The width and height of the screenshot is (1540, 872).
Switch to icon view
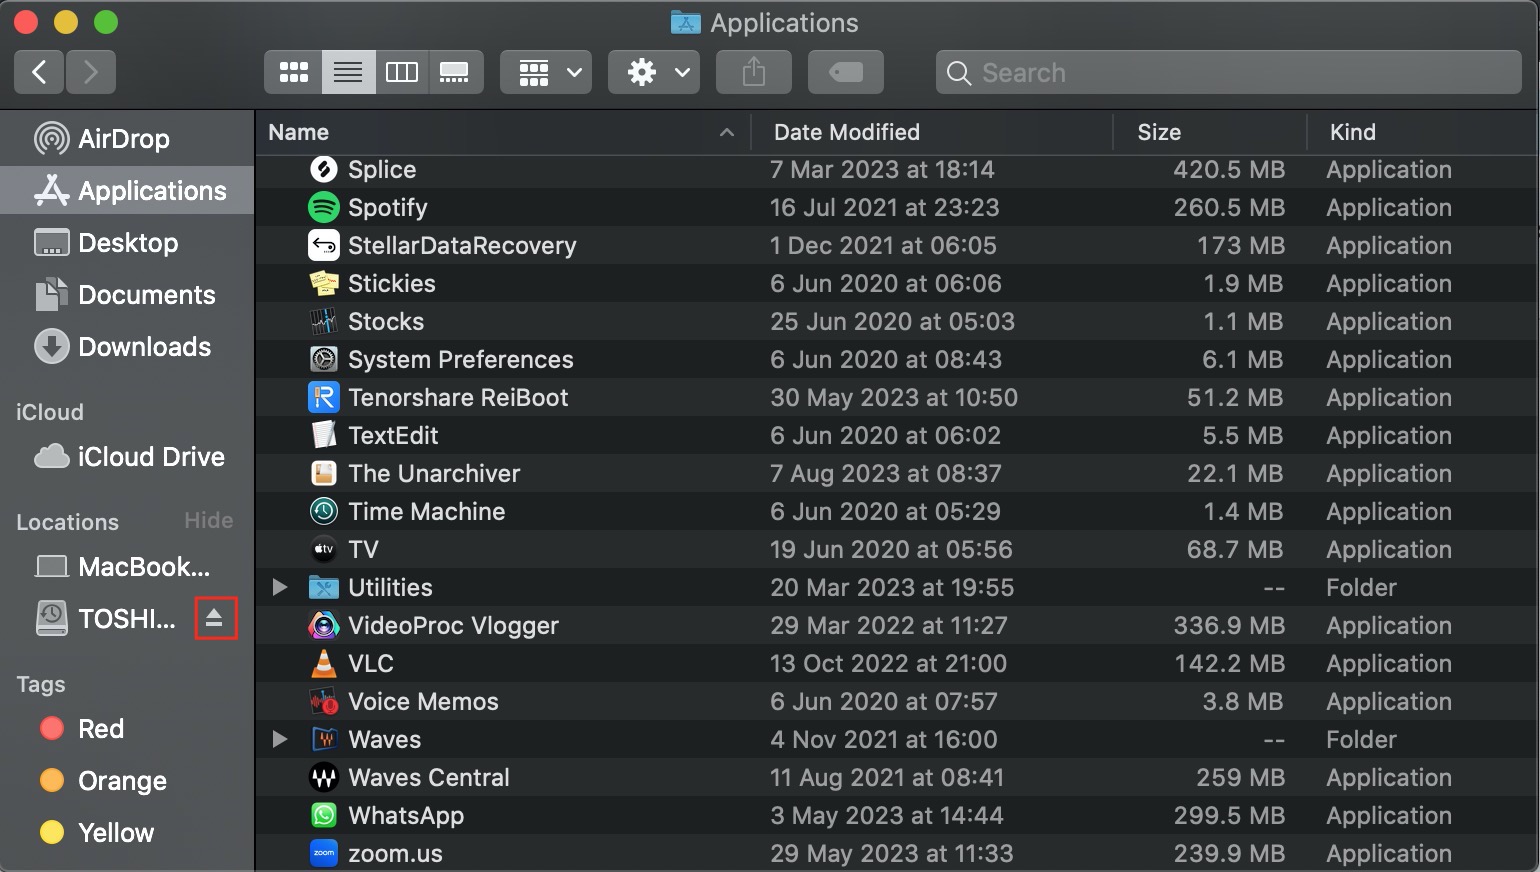pos(293,72)
